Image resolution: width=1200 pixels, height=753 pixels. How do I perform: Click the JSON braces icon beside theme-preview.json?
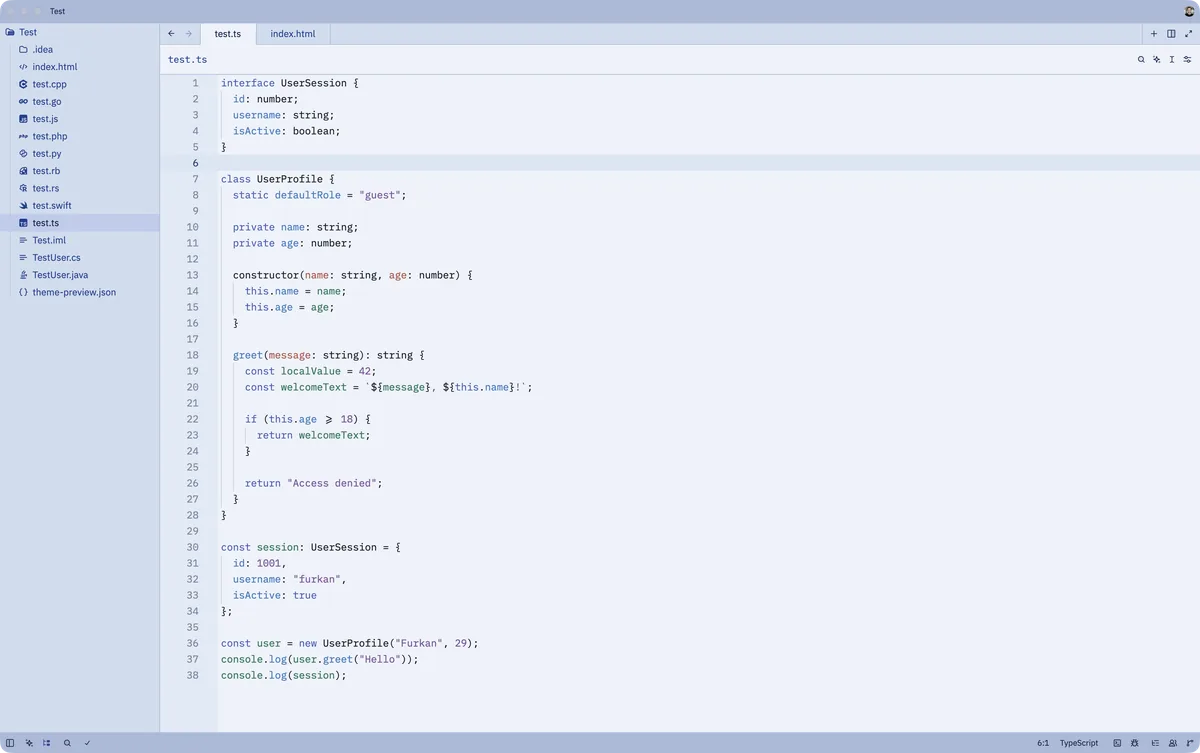tap(23, 292)
